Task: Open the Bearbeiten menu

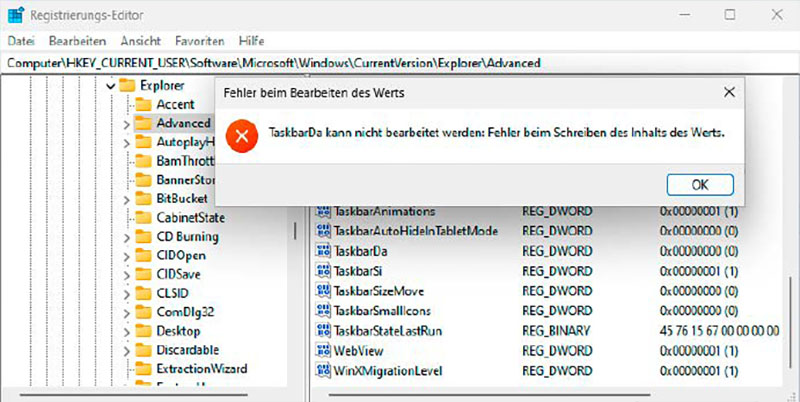Action: (x=78, y=41)
